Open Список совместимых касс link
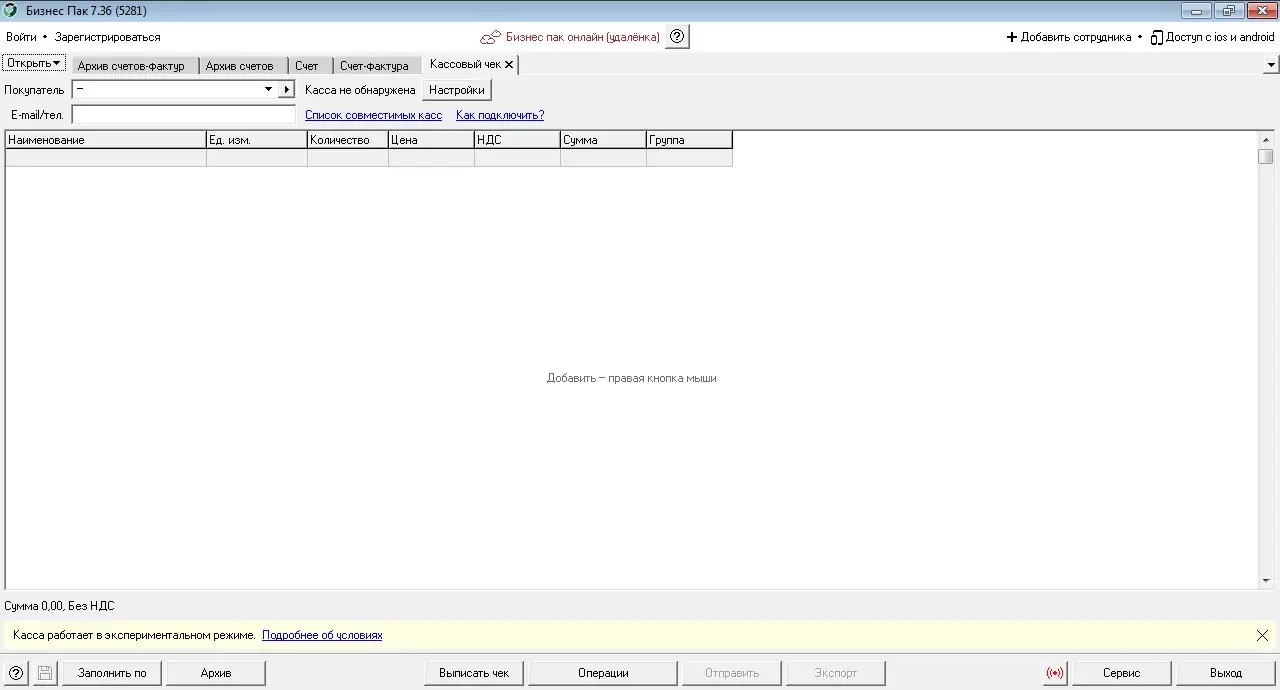Image resolution: width=1280 pixels, height=690 pixels. (373, 115)
